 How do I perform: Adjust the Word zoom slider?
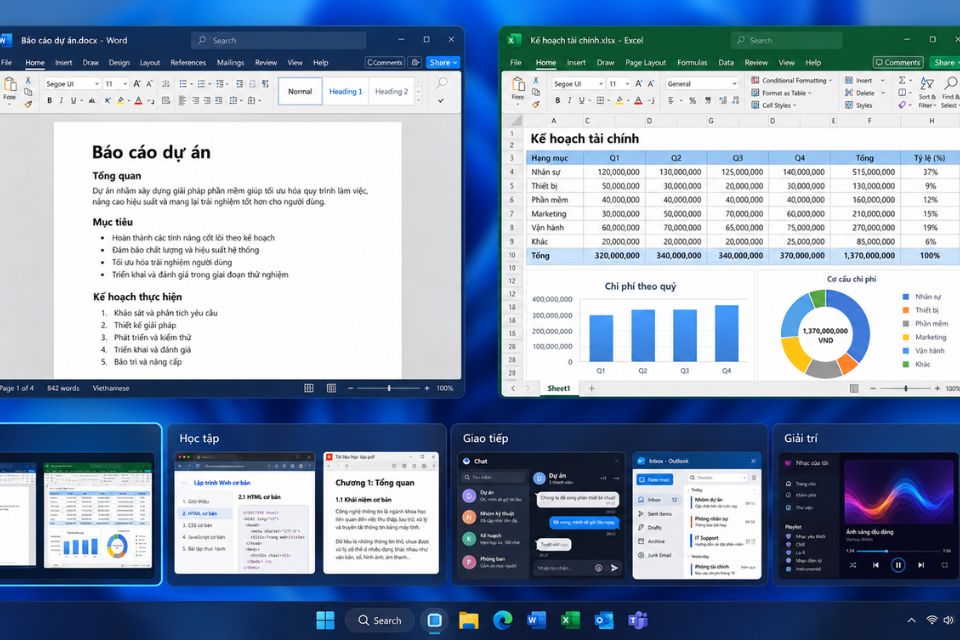coord(388,388)
